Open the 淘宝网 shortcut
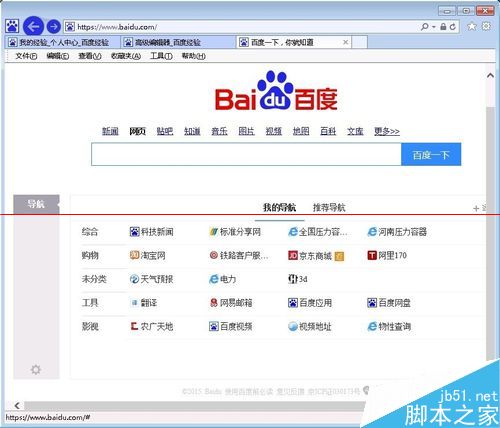Image resolution: width=500 pixels, height=428 pixels. (148, 256)
